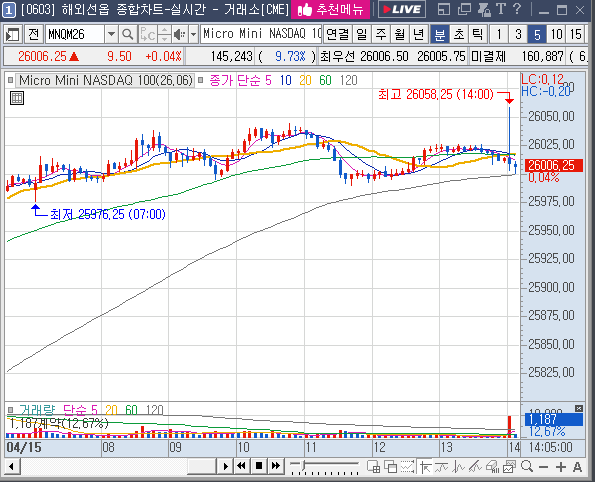Select the 월 monthly period
595x482 pixels.
click(x=400, y=35)
